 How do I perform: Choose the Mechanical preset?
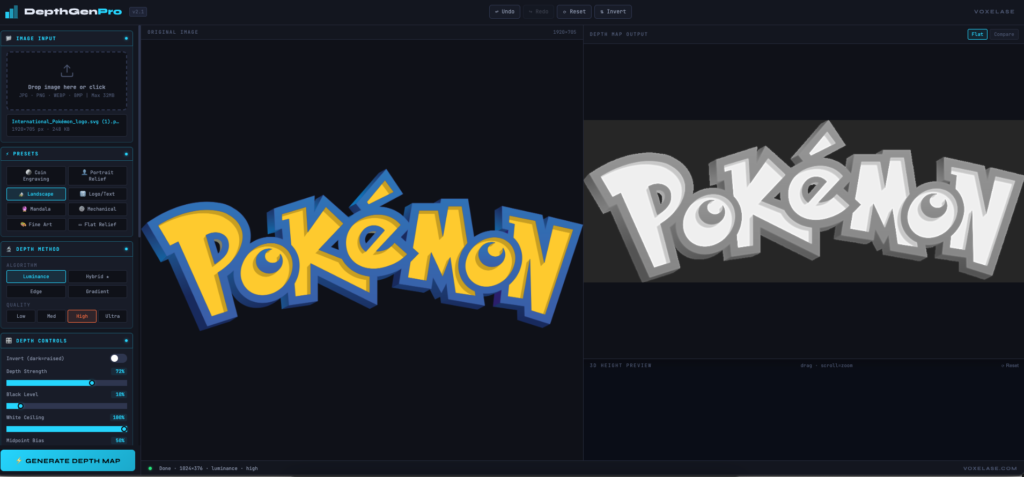pos(97,209)
